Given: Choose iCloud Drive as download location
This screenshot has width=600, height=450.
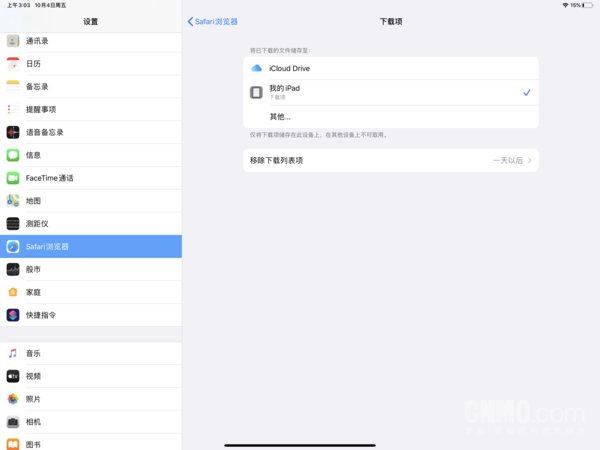Looking at the screenshot, I should point(391,68).
